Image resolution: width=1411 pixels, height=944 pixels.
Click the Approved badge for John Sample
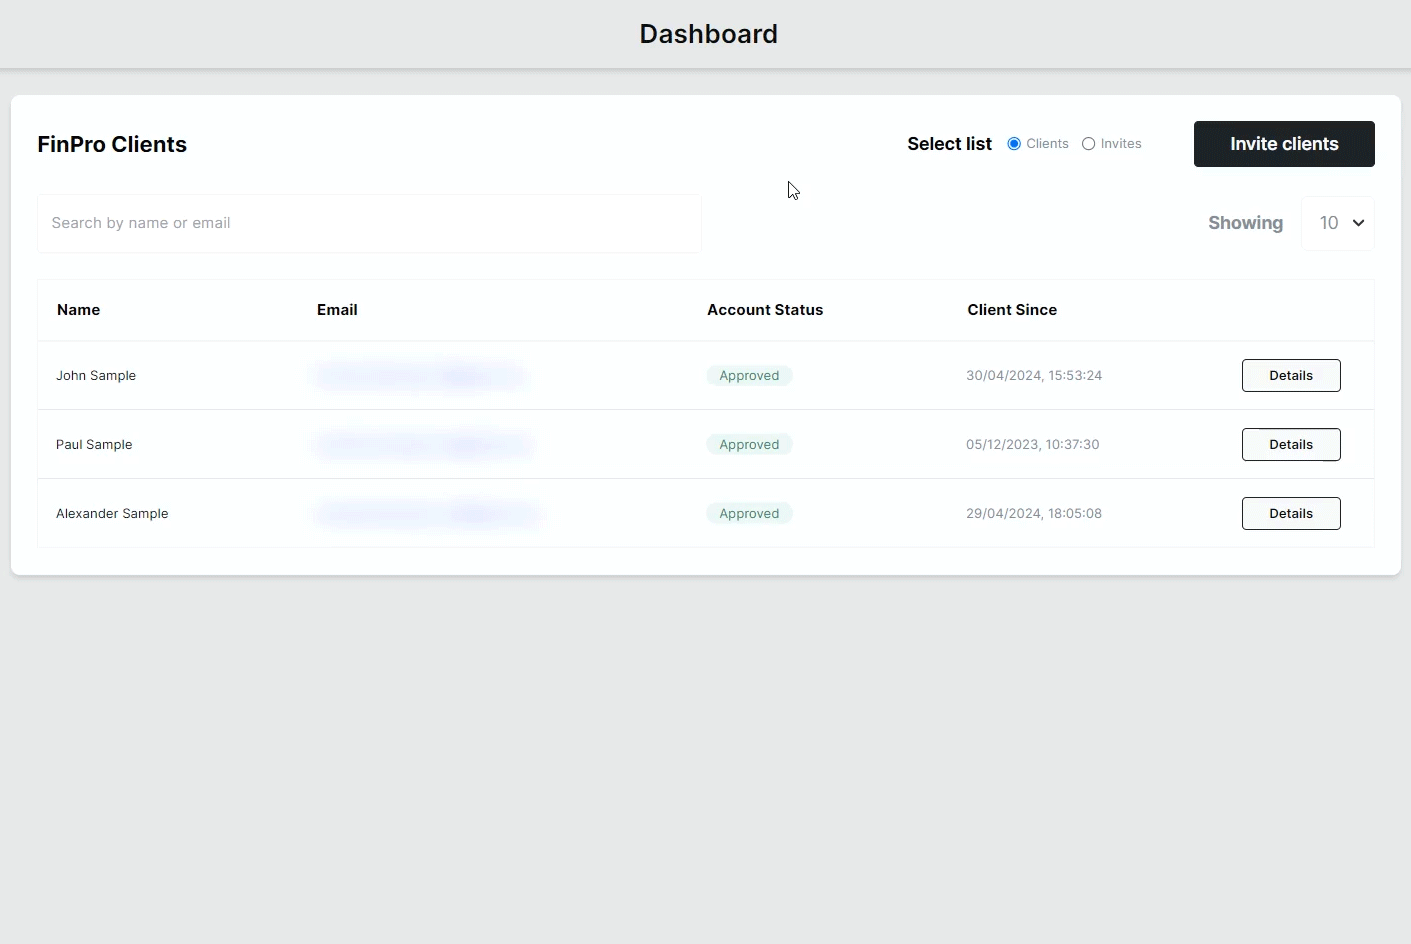748,375
